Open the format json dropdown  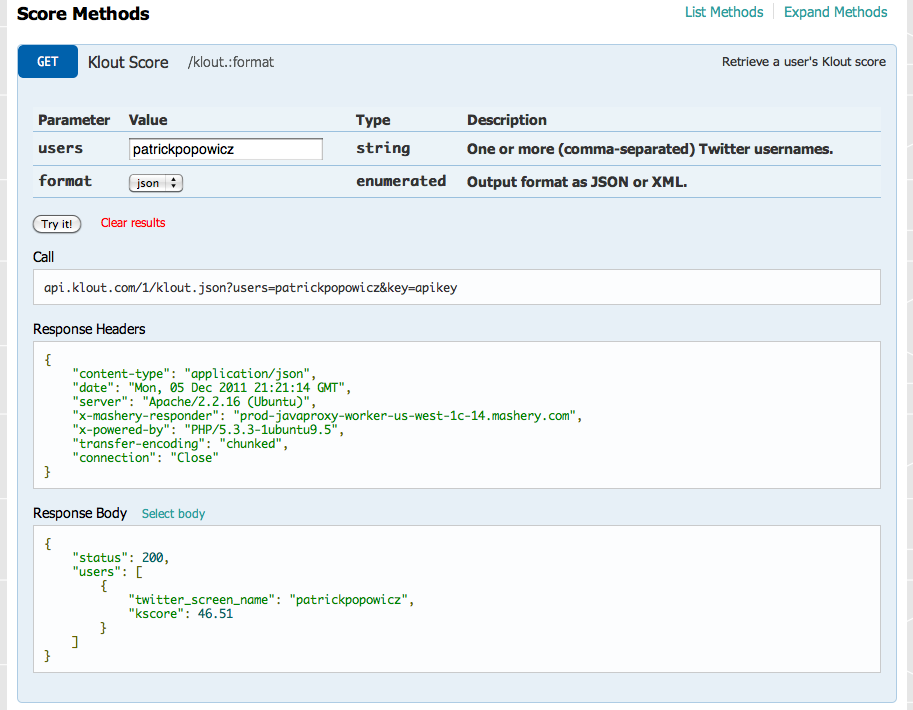click(x=155, y=183)
